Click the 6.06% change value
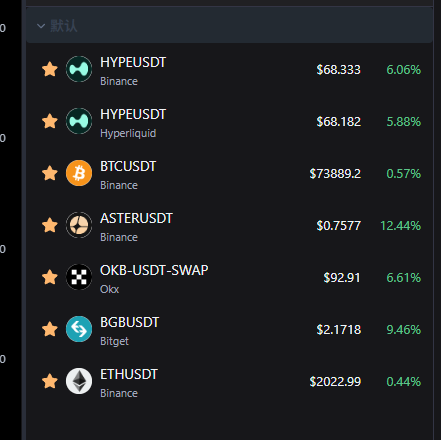Viewport: 441px width, 440px height. pos(404,70)
